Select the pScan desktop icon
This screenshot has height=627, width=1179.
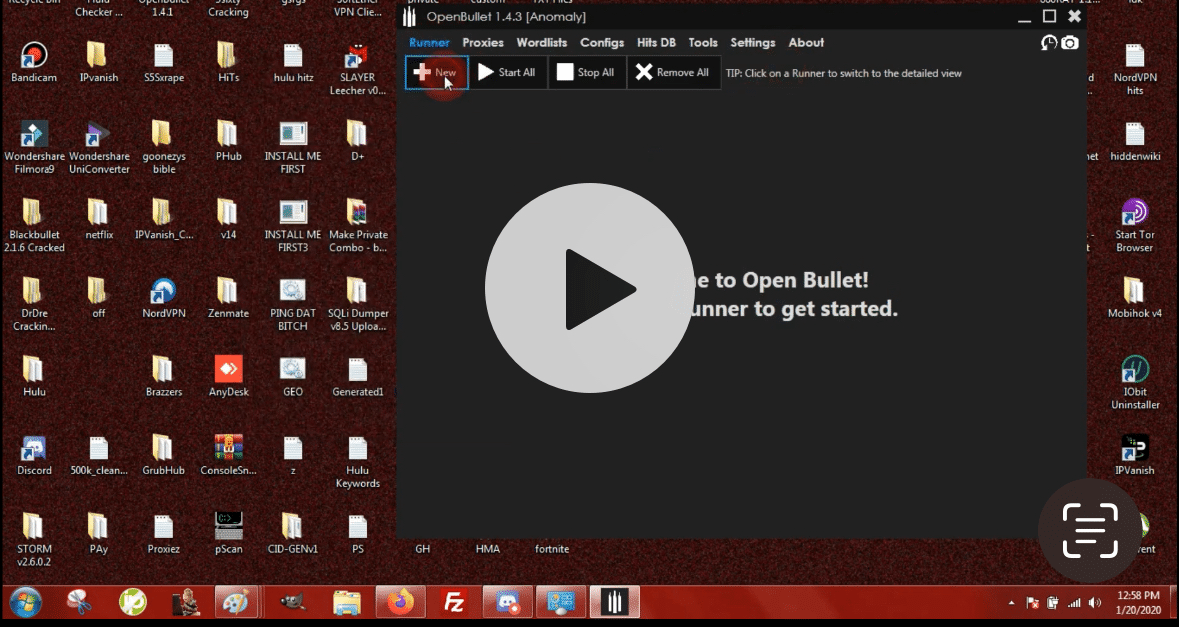pyautogui.click(x=229, y=533)
